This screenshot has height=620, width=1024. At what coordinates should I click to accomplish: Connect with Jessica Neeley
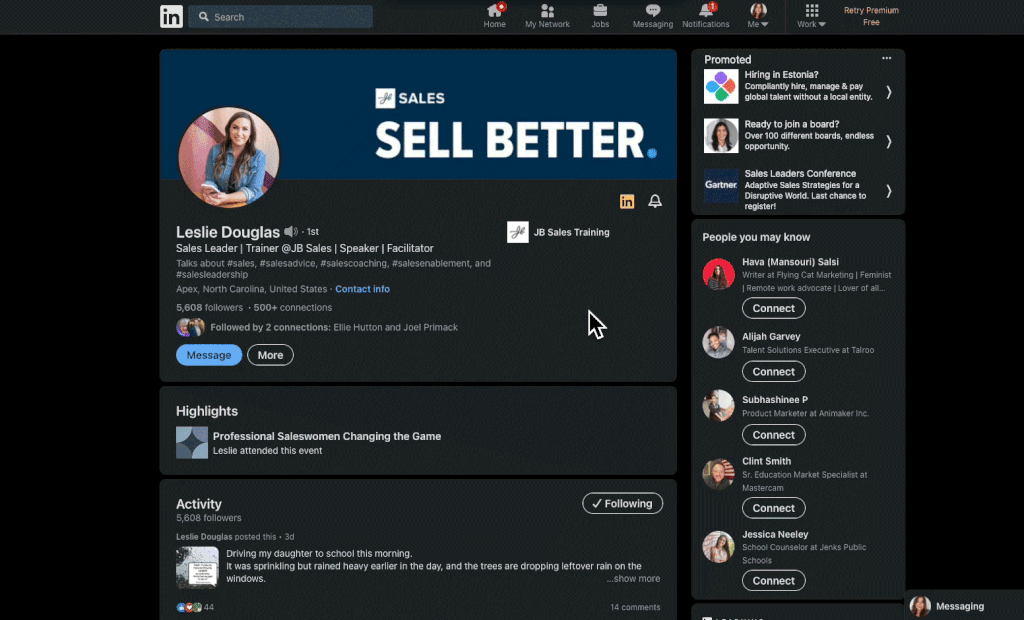773,581
